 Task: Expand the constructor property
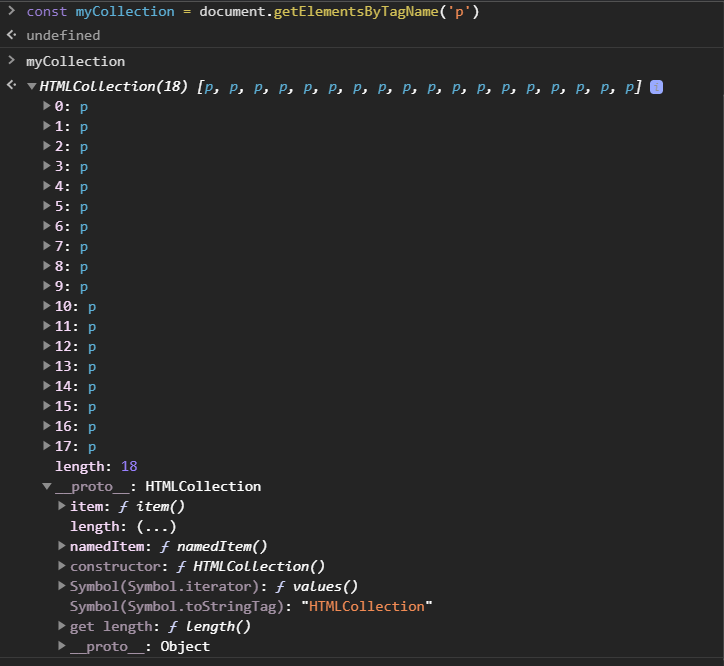(x=62, y=566)
